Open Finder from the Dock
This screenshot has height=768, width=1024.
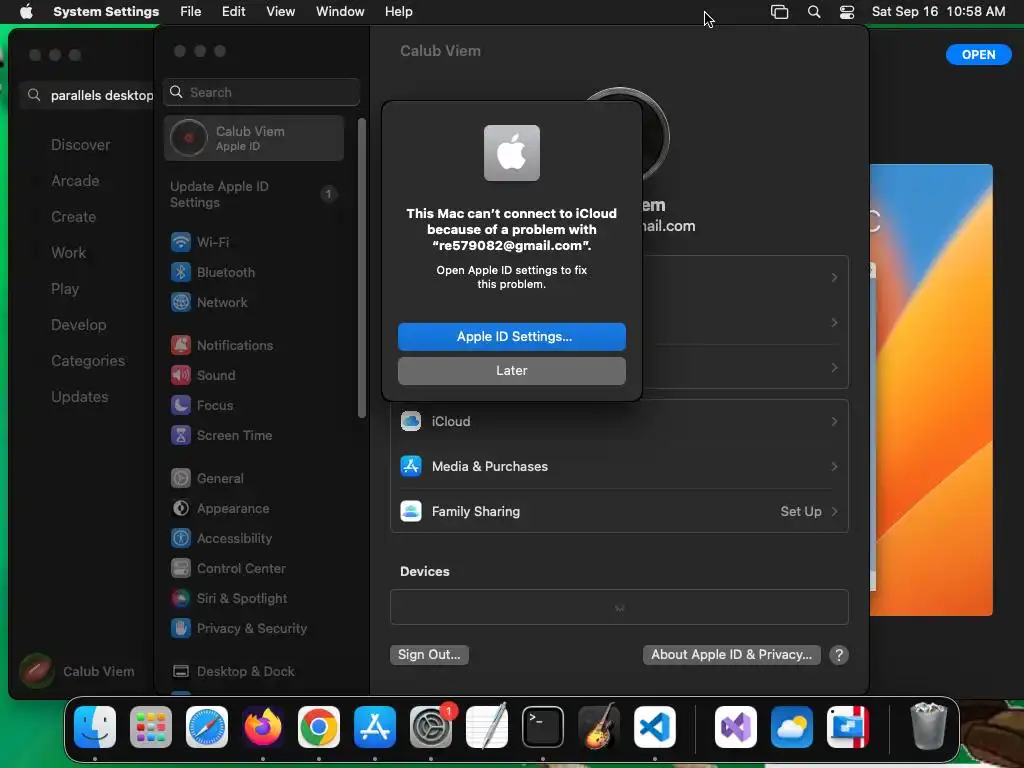pos(95,727)
